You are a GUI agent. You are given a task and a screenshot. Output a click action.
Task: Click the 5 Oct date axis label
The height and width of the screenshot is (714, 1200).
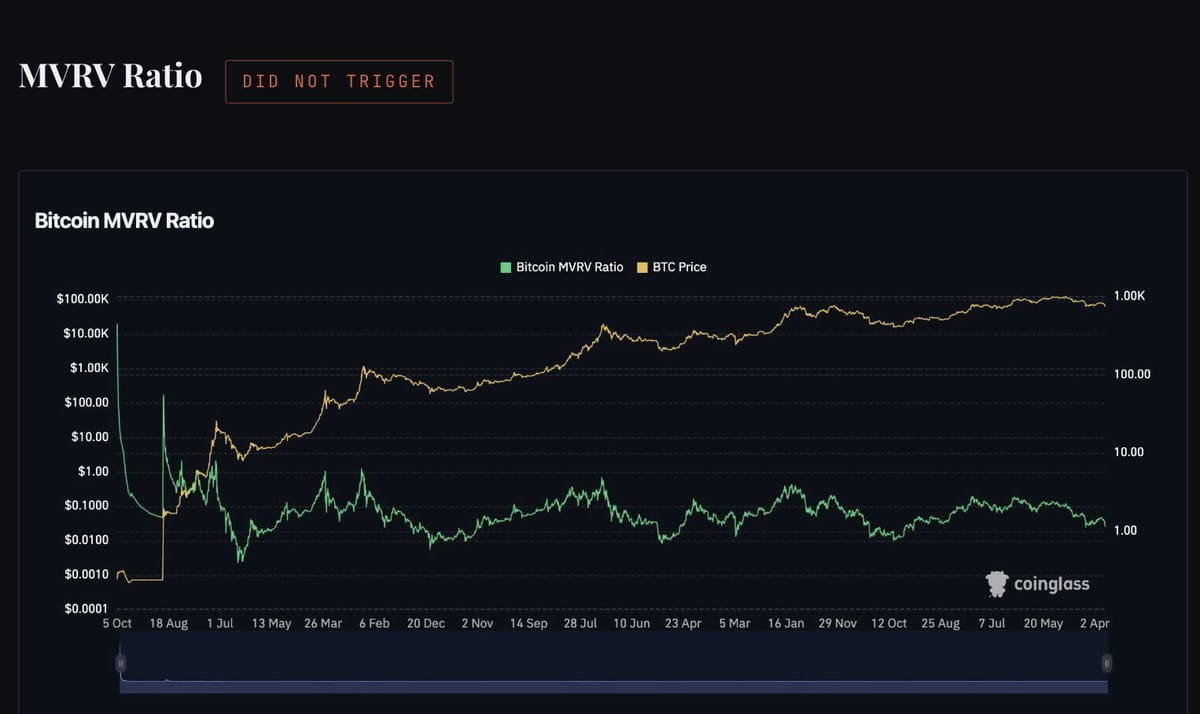tap(117, 623)
